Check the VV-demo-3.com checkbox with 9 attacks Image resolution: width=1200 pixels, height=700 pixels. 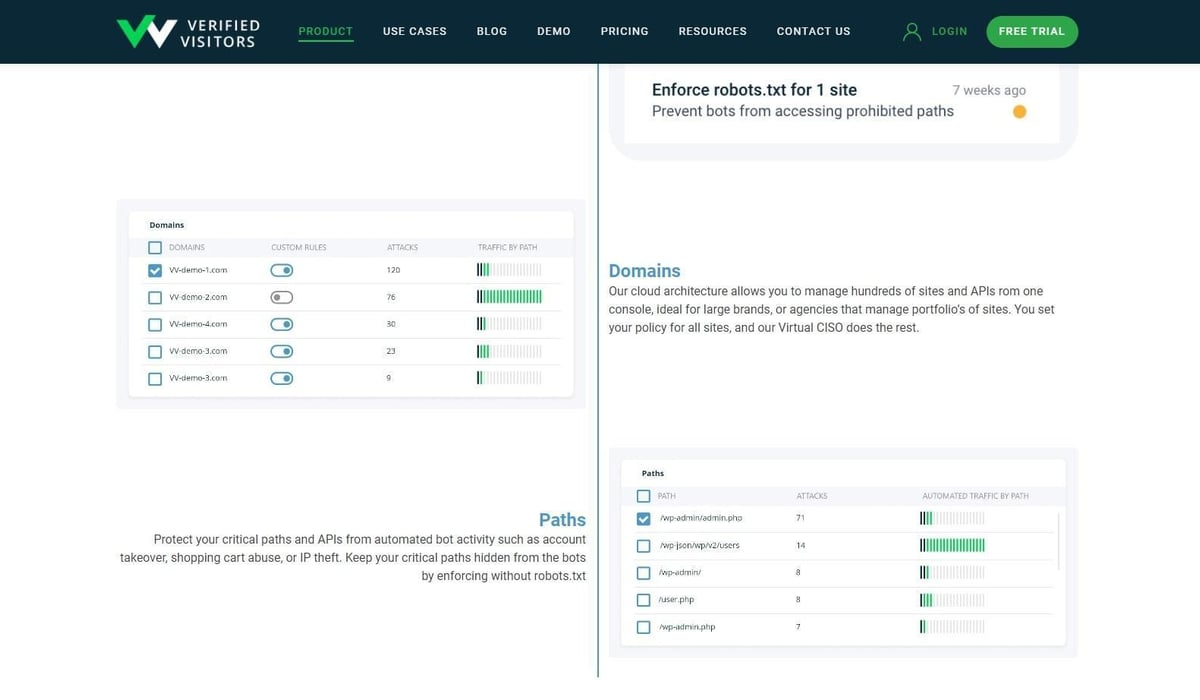point(155,378)
